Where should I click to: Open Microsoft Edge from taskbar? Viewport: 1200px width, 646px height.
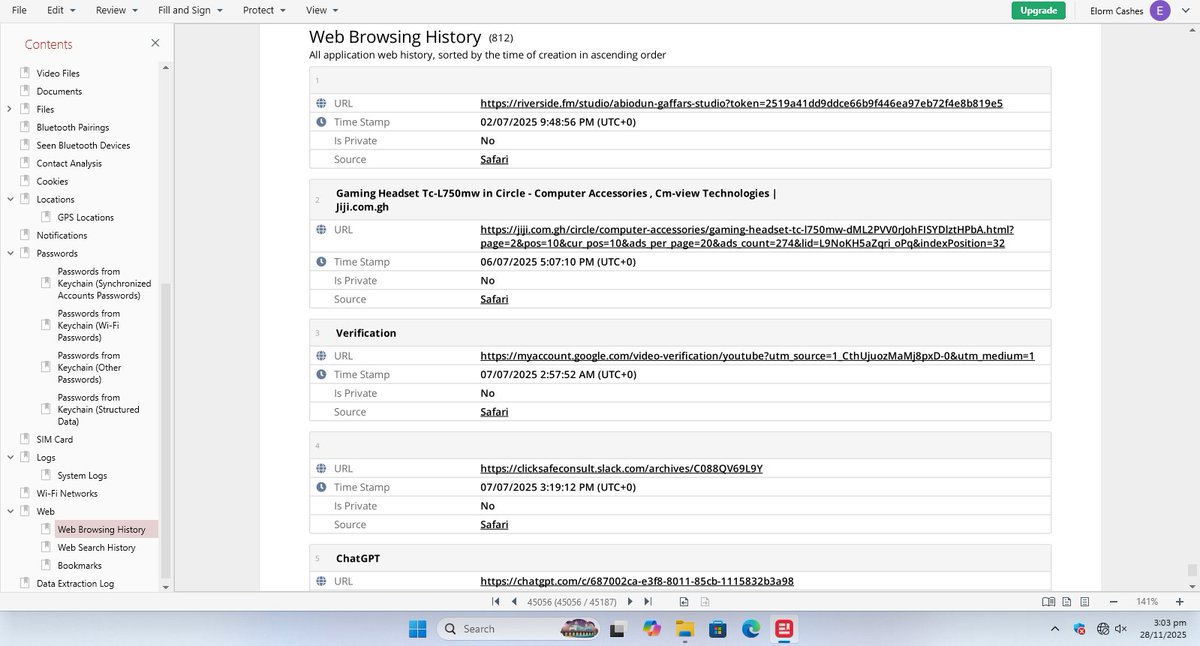pyautogui.click(x=751, y=628)
